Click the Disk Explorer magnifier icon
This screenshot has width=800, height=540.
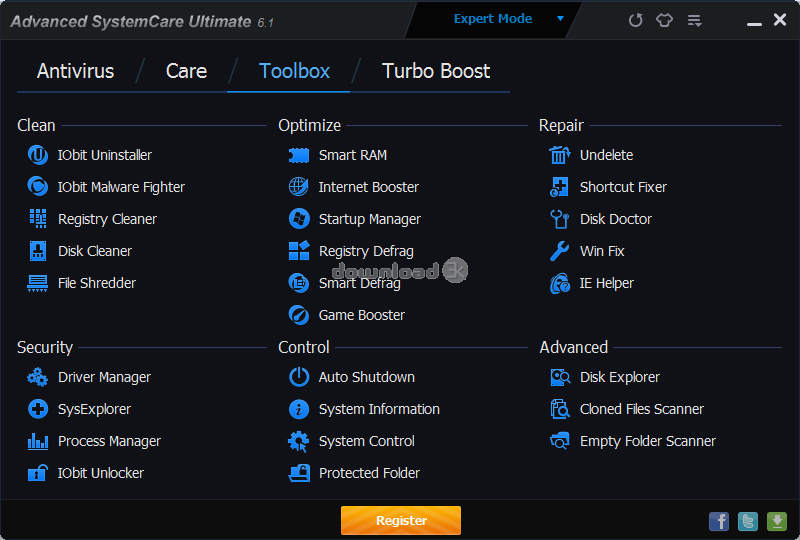pos(560,377)
